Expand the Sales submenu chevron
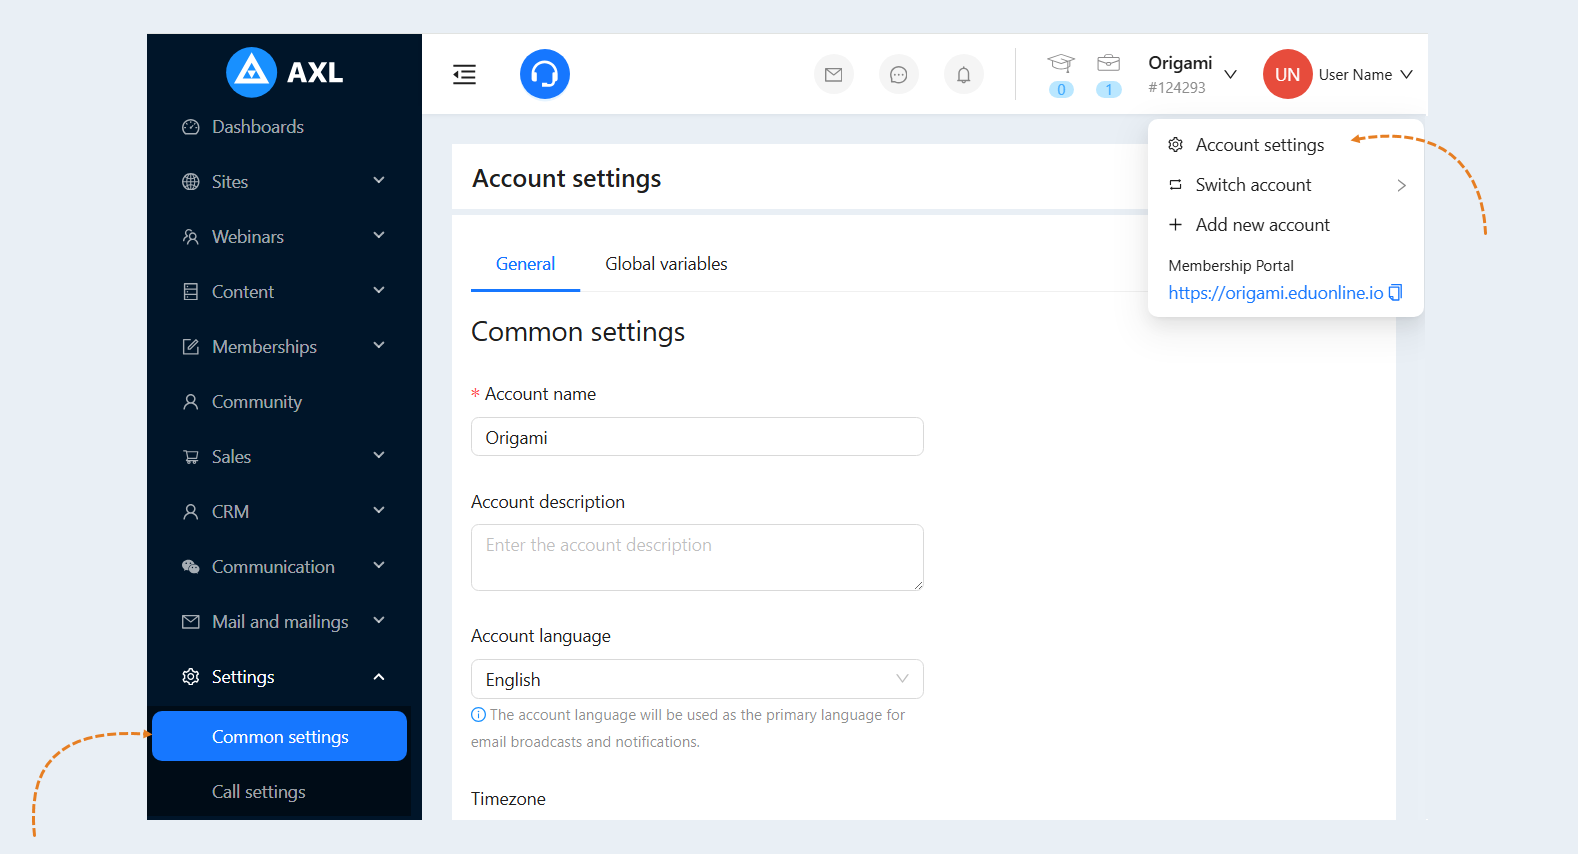 (379, 456)
